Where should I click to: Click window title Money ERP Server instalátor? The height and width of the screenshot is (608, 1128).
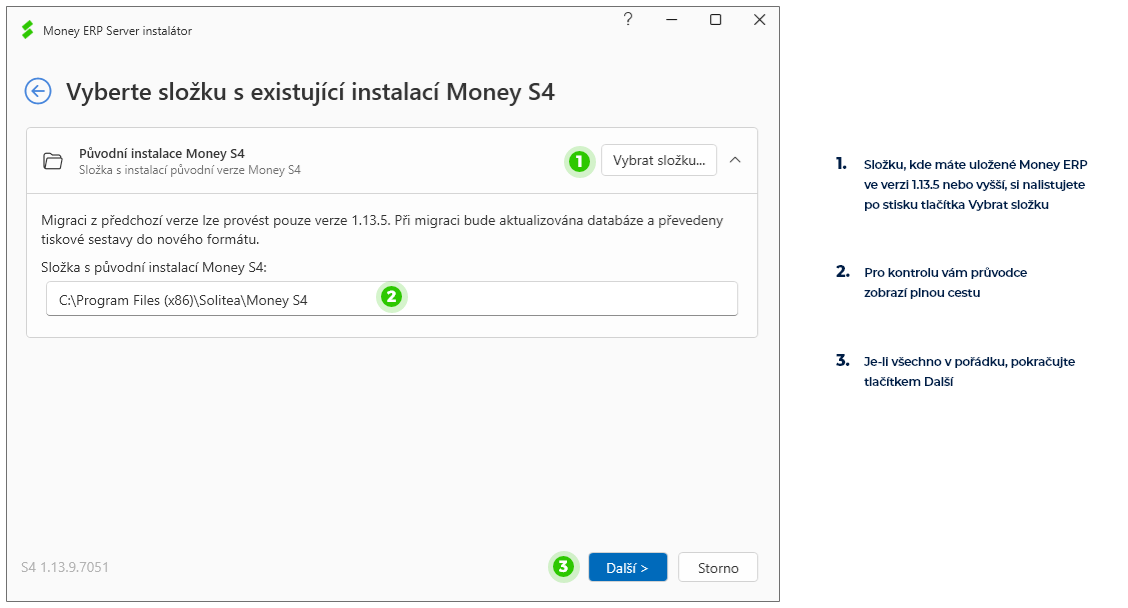(117, 31)
